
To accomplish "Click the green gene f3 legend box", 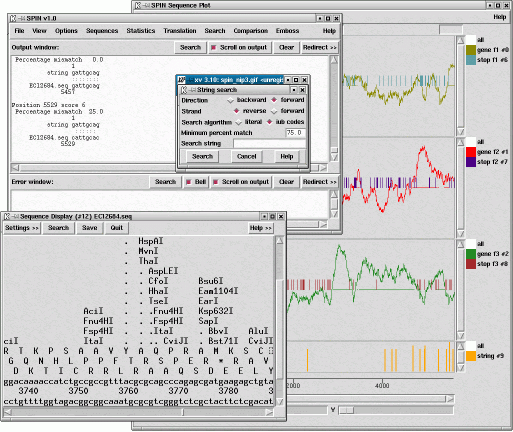I will [471, 254].
